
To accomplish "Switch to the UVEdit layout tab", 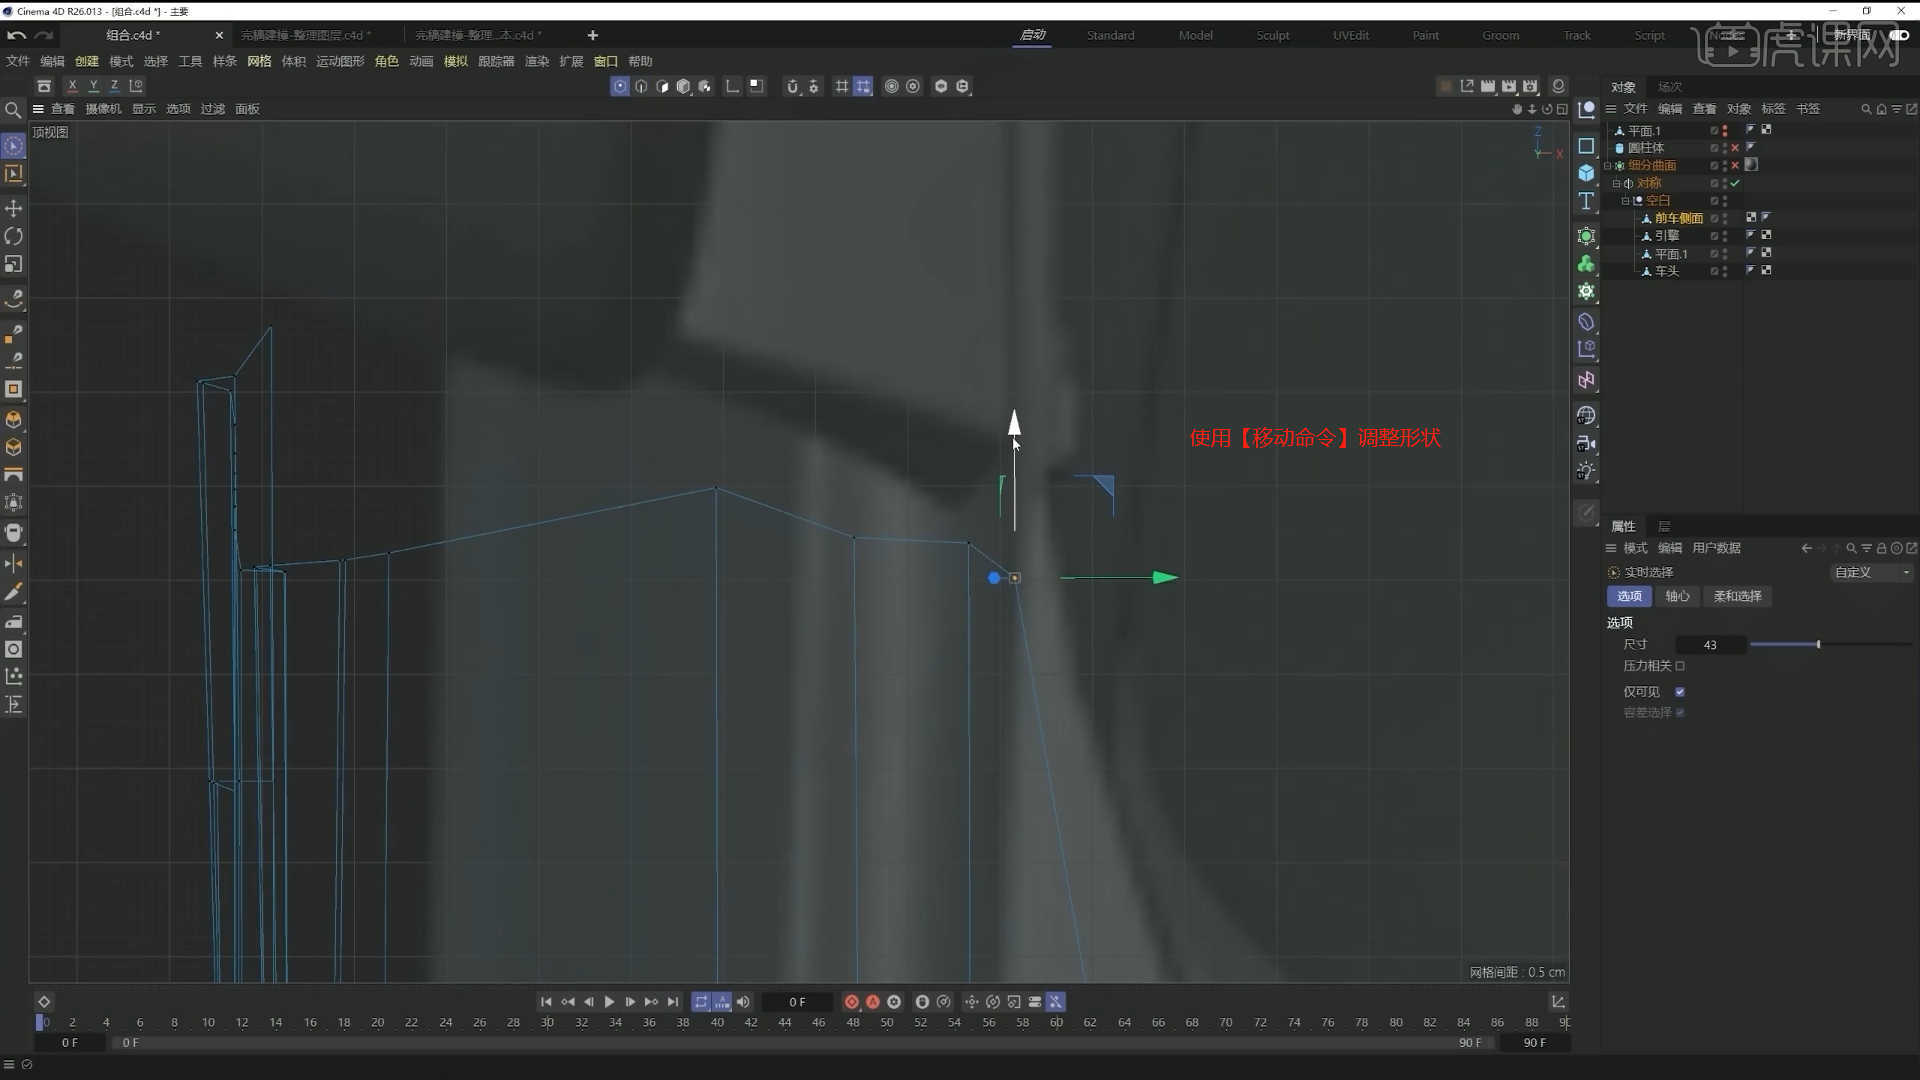I will 1351,35.
